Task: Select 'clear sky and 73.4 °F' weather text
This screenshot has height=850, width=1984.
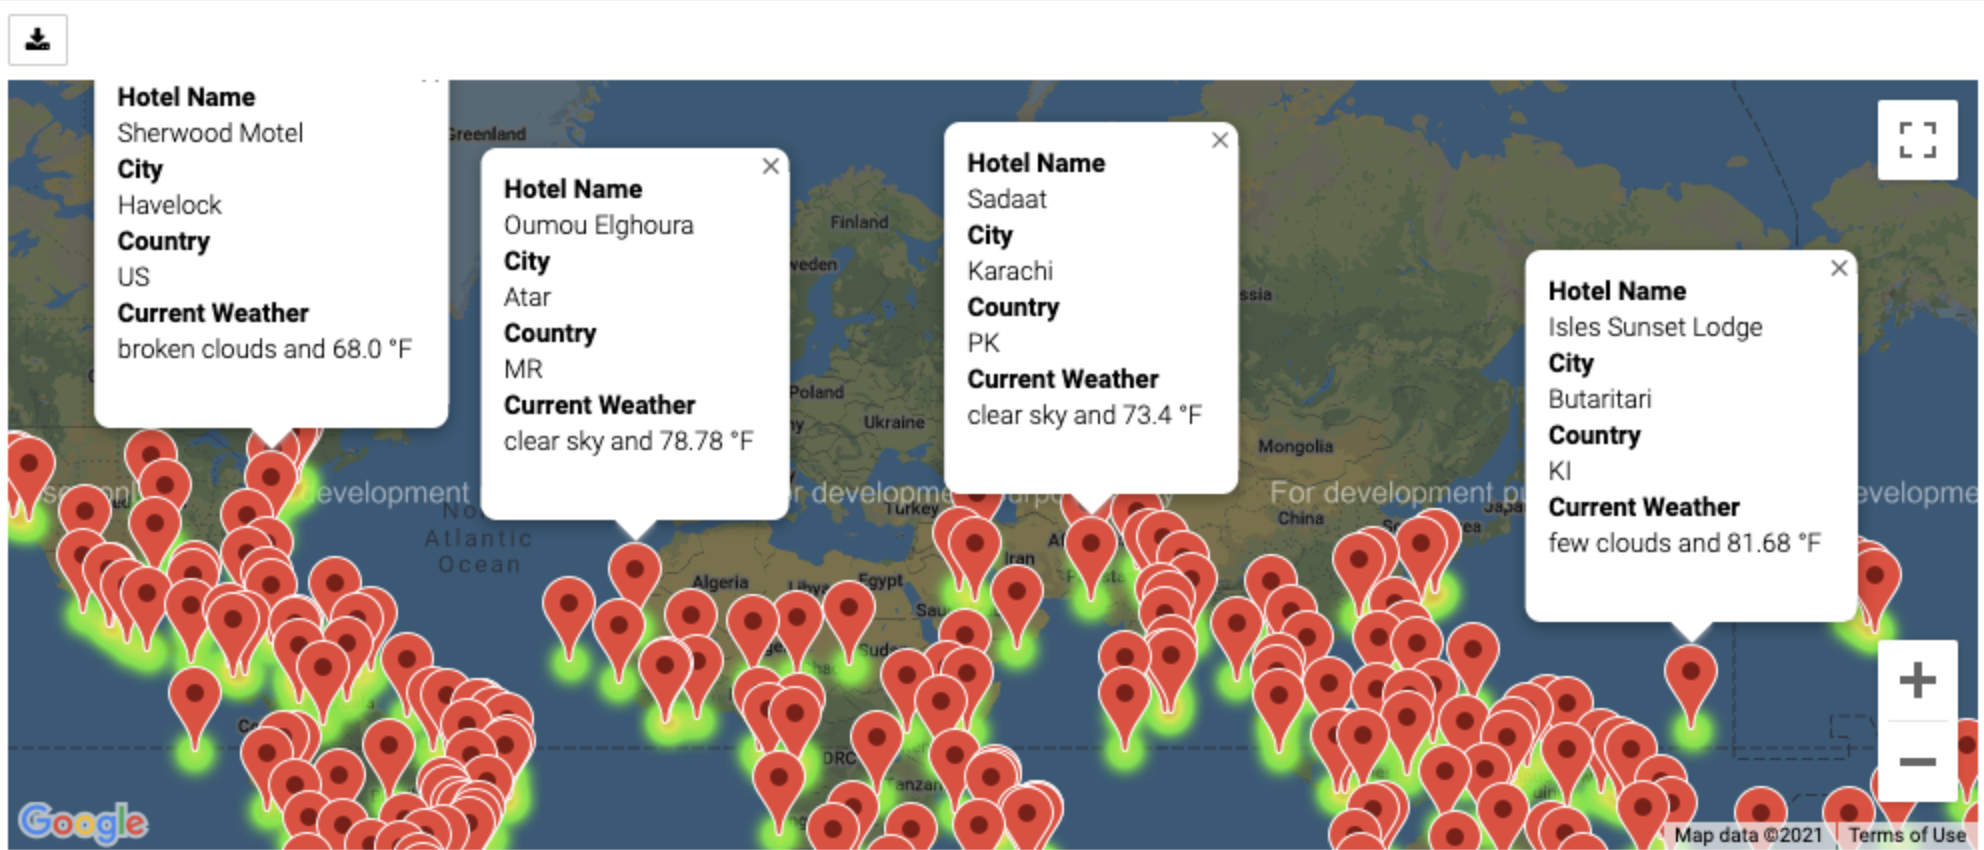Action: tap(1084, 415)
